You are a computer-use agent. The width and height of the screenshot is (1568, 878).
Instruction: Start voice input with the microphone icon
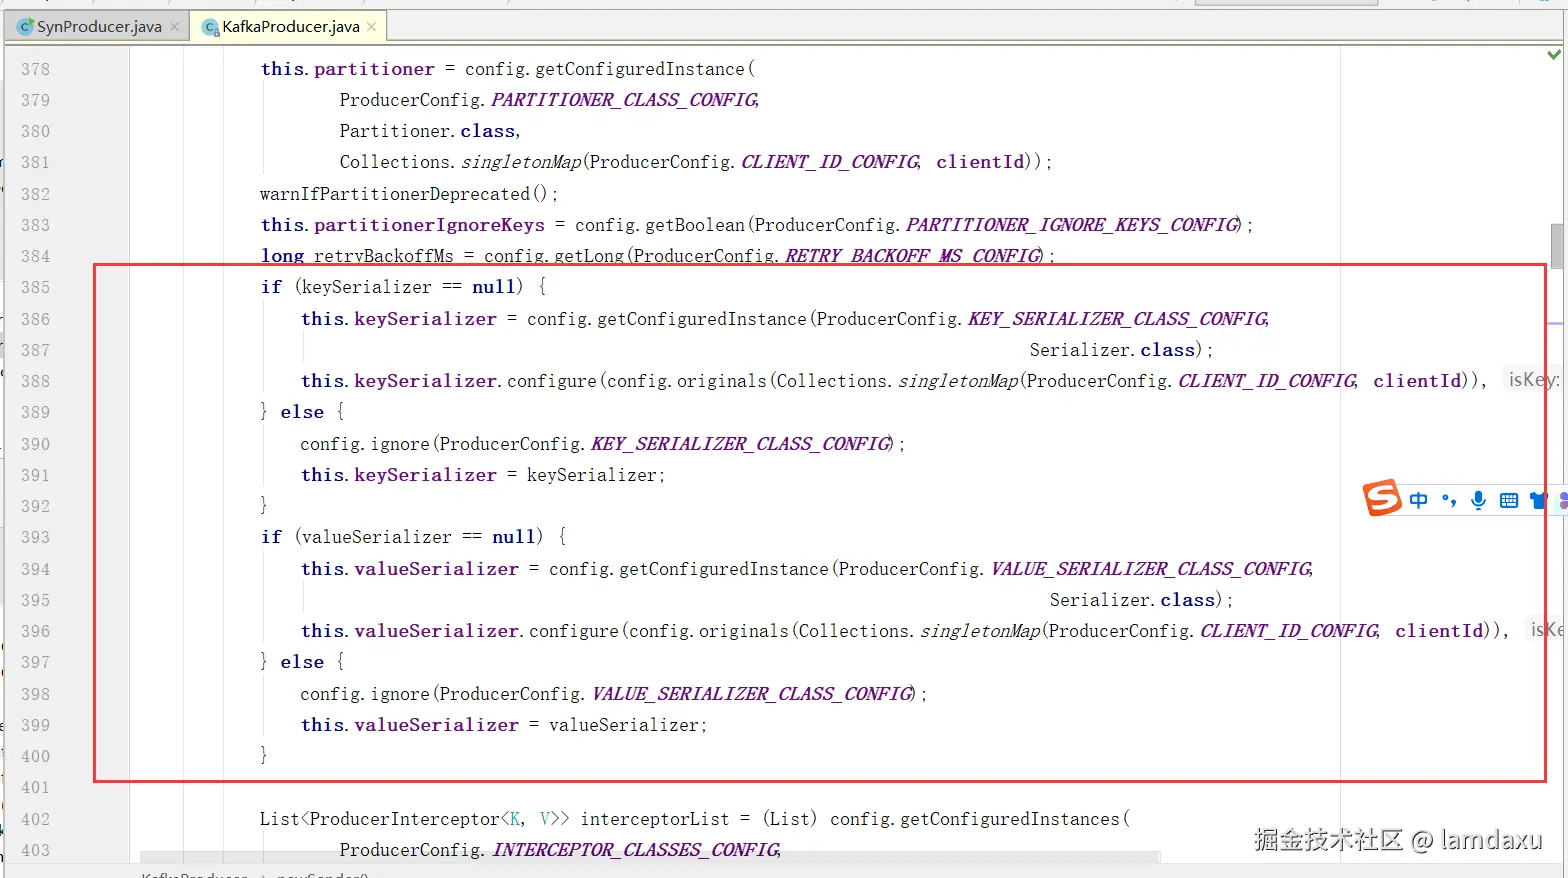pyautogui.click(x=1478, y=500)
